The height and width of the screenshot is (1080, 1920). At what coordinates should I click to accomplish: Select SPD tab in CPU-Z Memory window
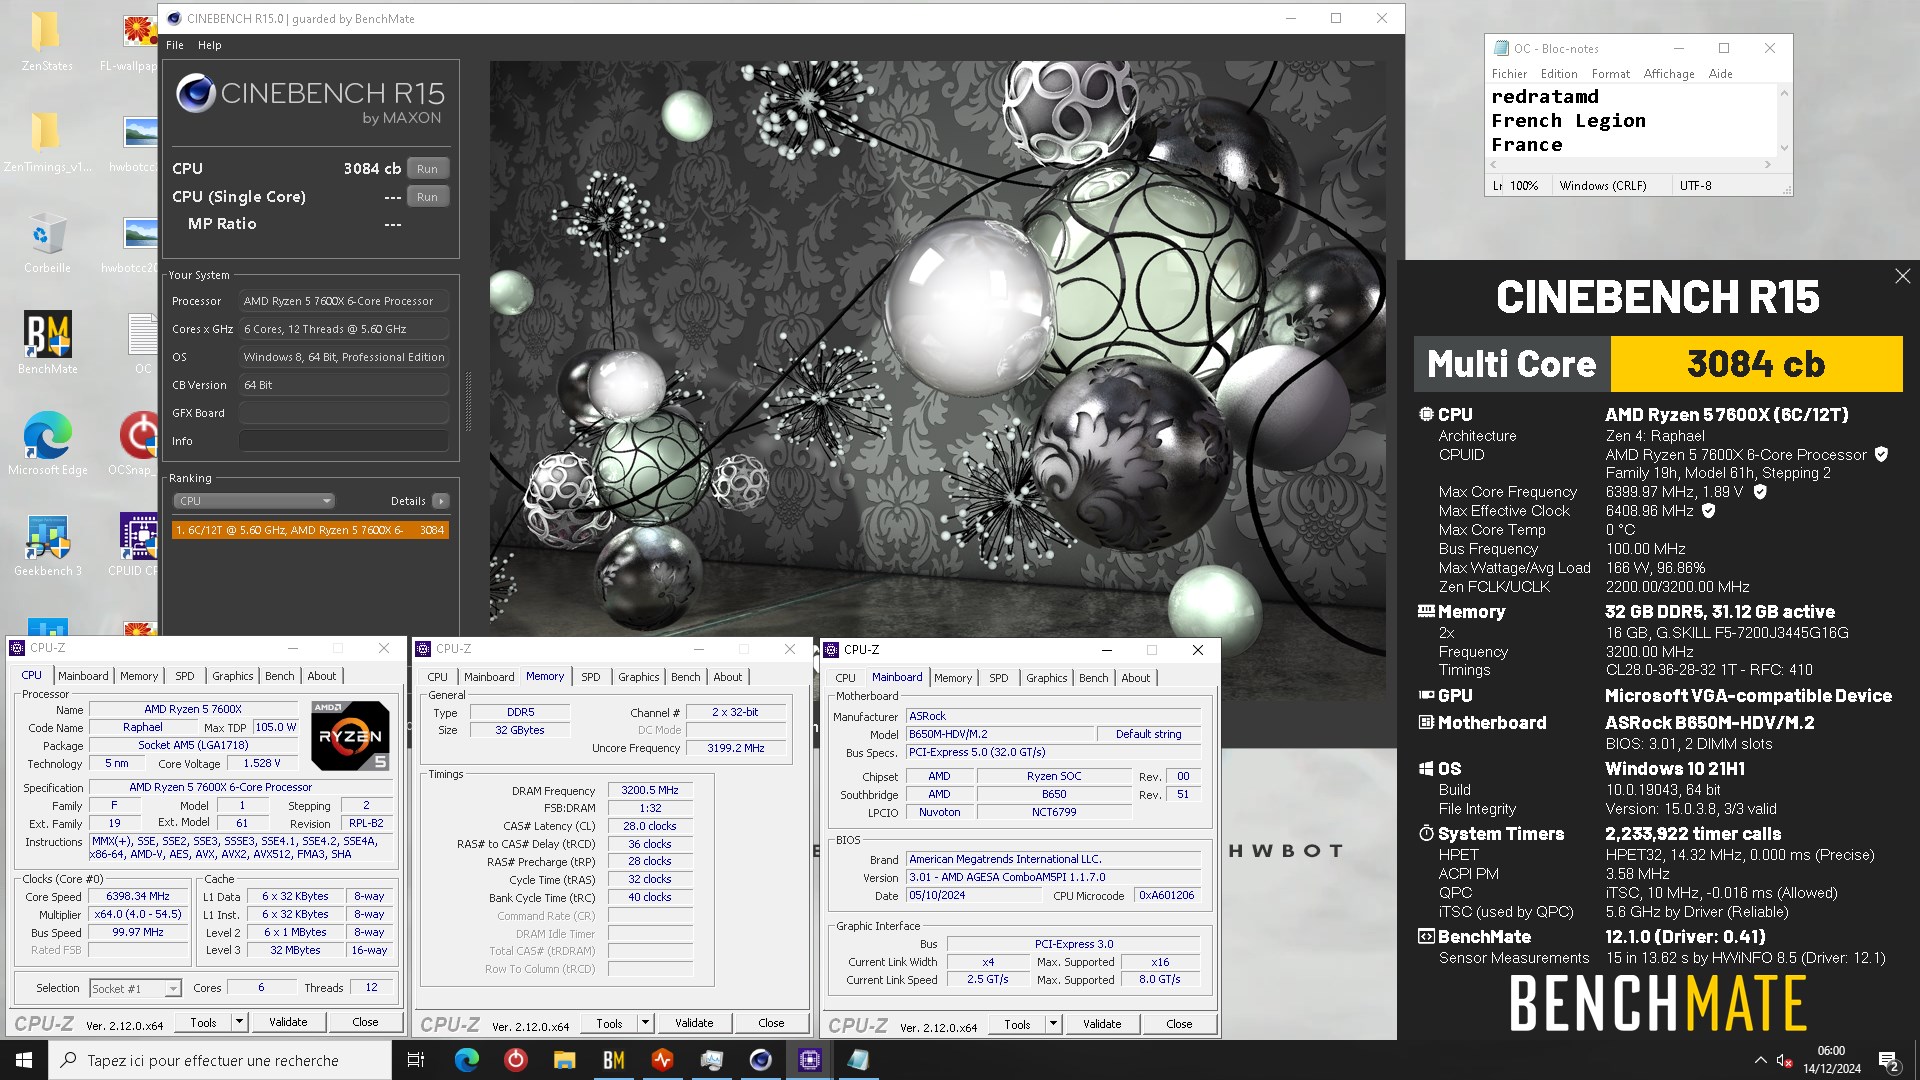[x=590, y=677]
